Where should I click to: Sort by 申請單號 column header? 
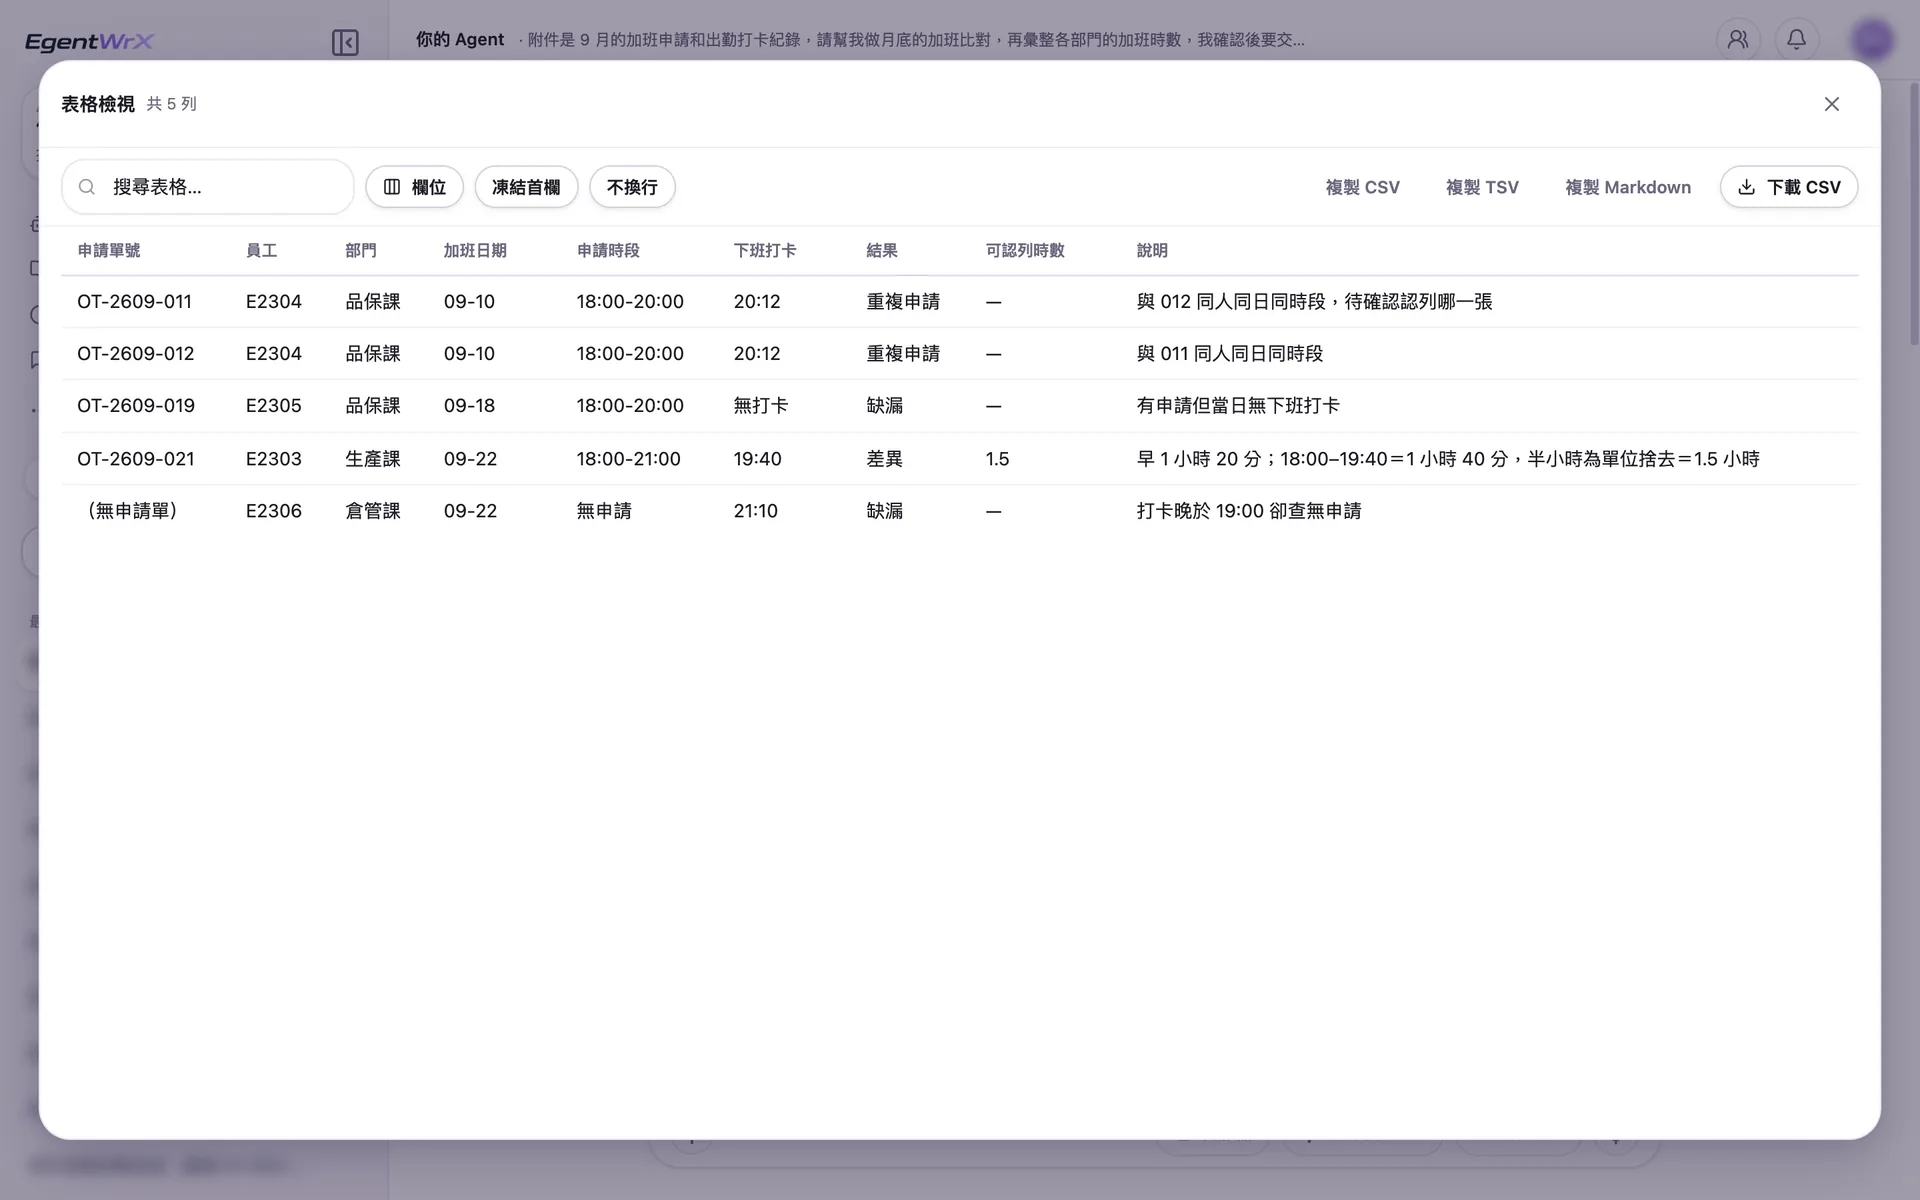tap(109, 251)
